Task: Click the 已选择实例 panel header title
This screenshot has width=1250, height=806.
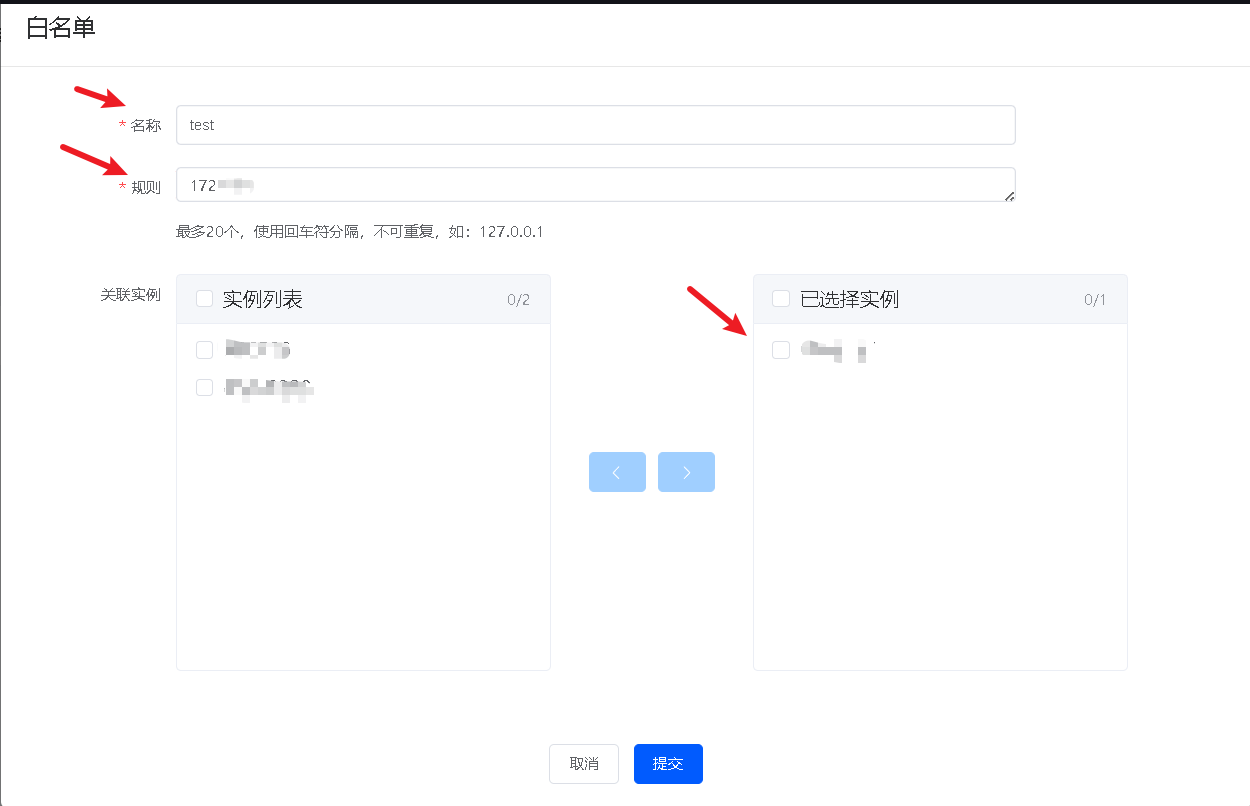Action: click(849, 299)
